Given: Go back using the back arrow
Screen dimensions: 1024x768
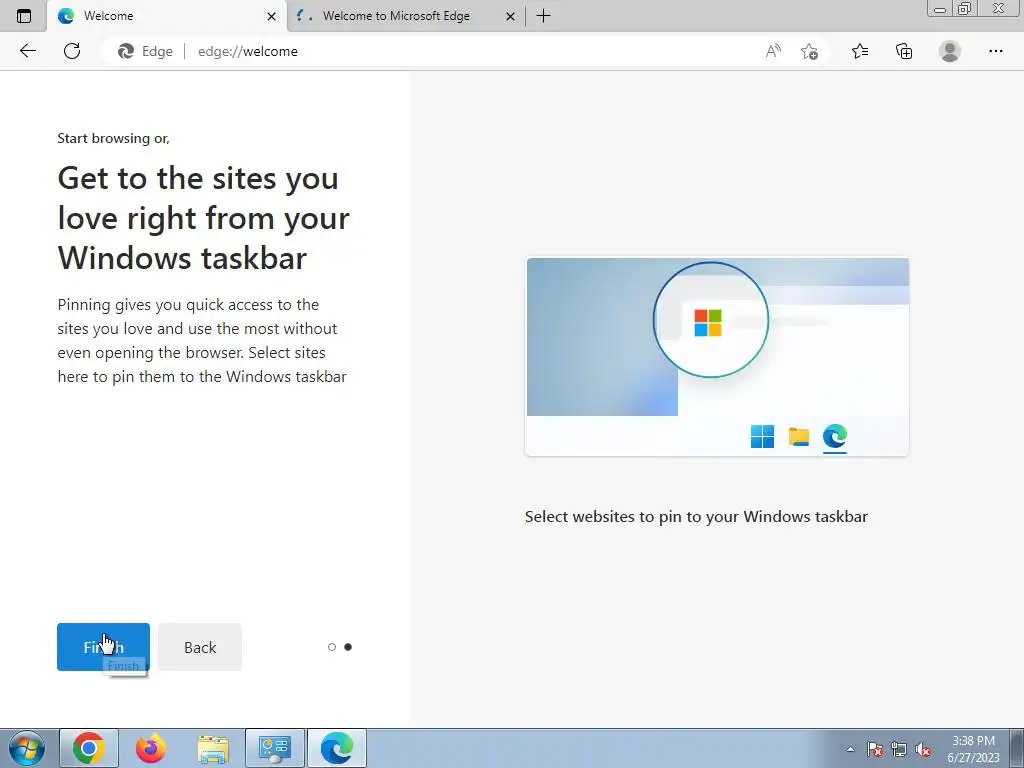Looking at the screenshot, I should 27,51.
